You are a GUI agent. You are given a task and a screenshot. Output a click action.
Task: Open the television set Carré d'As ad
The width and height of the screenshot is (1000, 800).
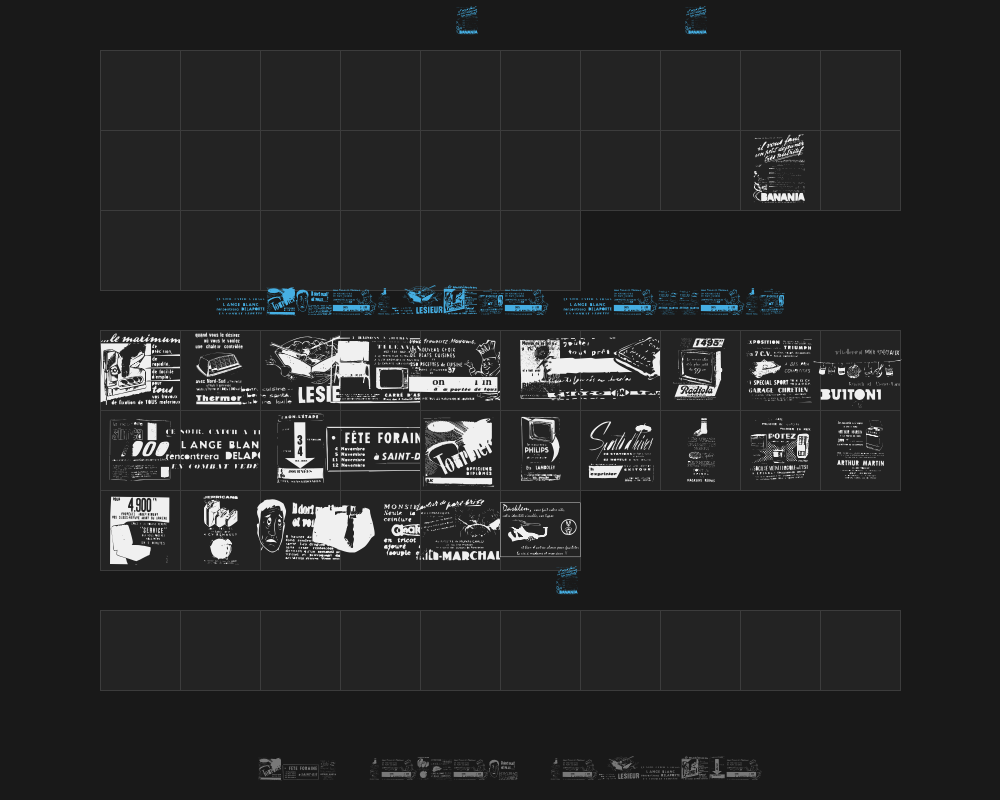pyautogui.click(x=379, y=369)
